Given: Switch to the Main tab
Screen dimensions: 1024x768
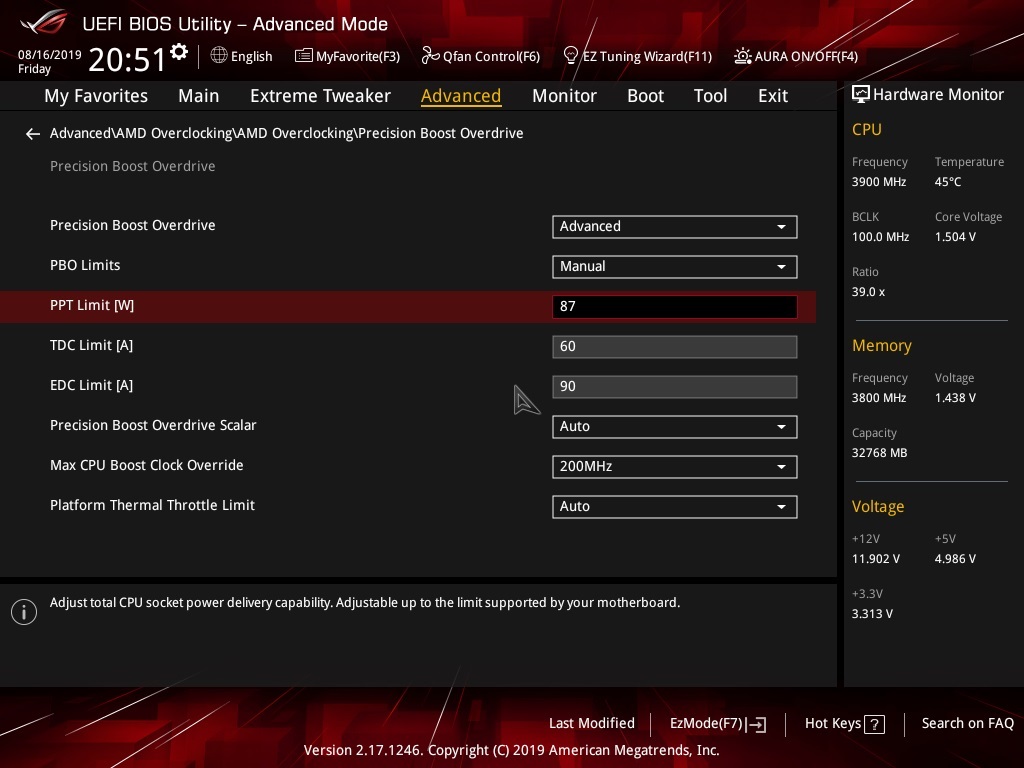Looking at the screenshot, I should pyautogui.click(x=199, y=96).
